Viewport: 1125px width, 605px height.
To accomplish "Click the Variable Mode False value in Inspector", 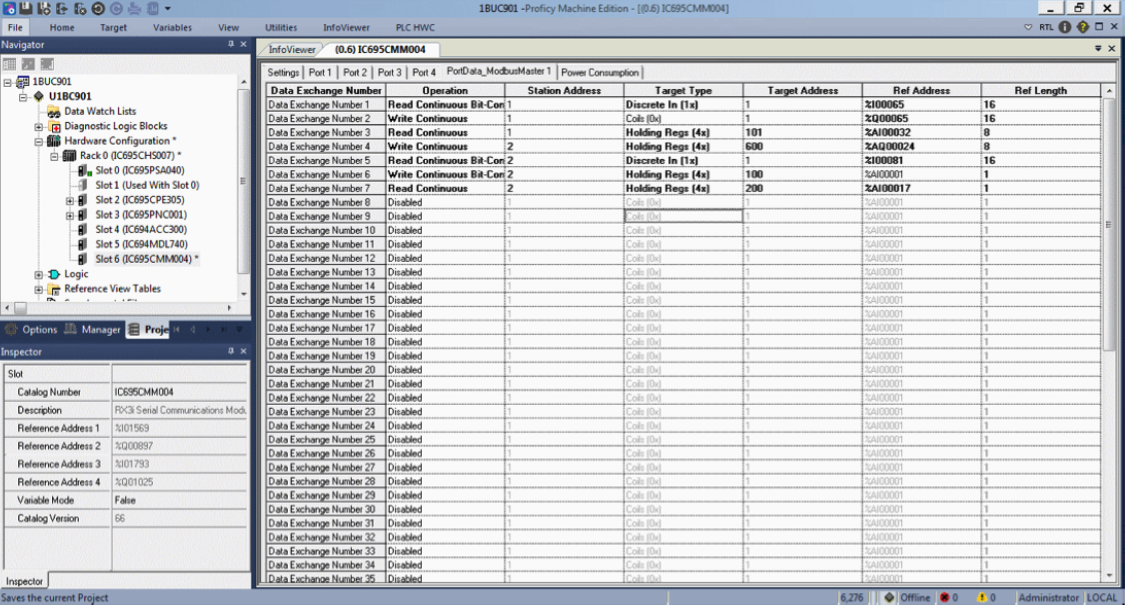I will (179, 500).
